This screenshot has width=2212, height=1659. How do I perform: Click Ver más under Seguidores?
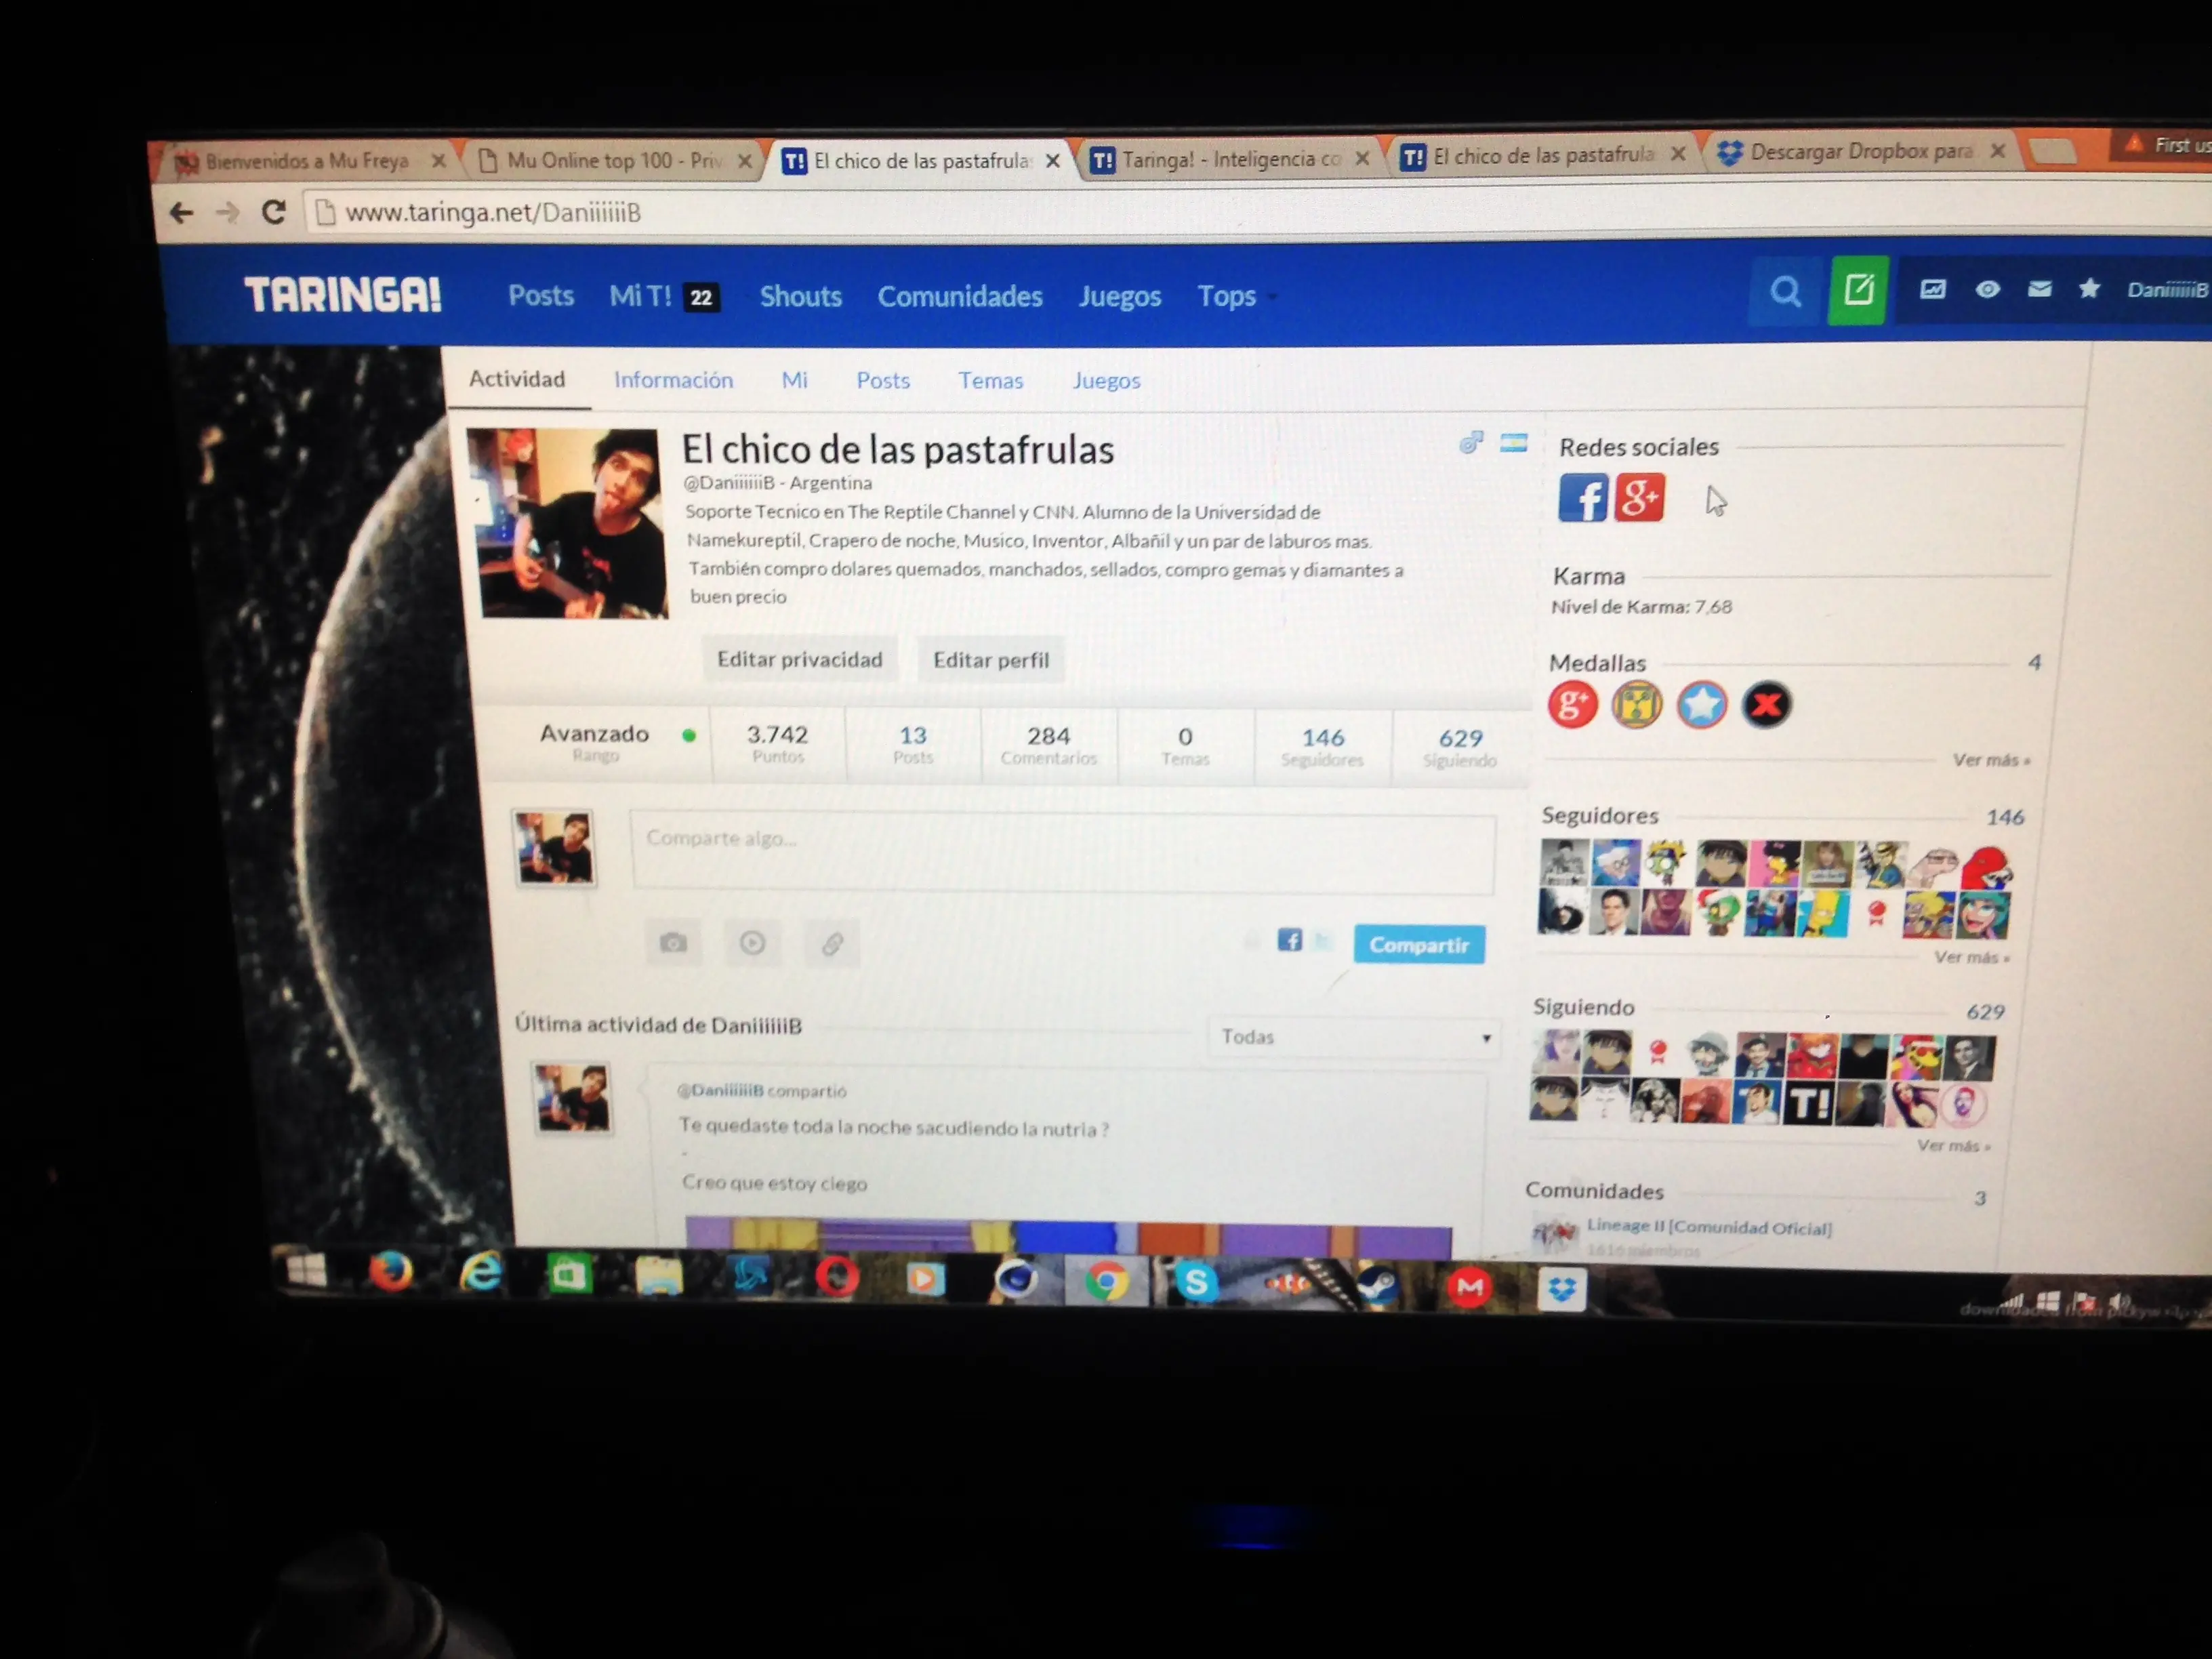1972,957
